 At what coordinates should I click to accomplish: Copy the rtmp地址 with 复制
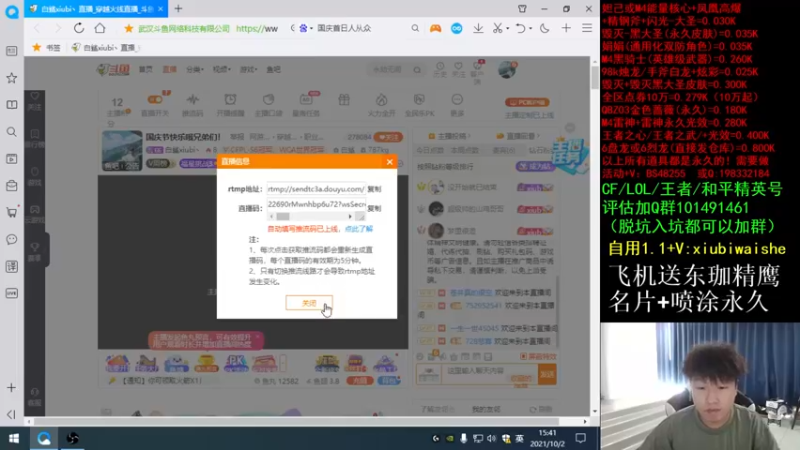(374, 189)
